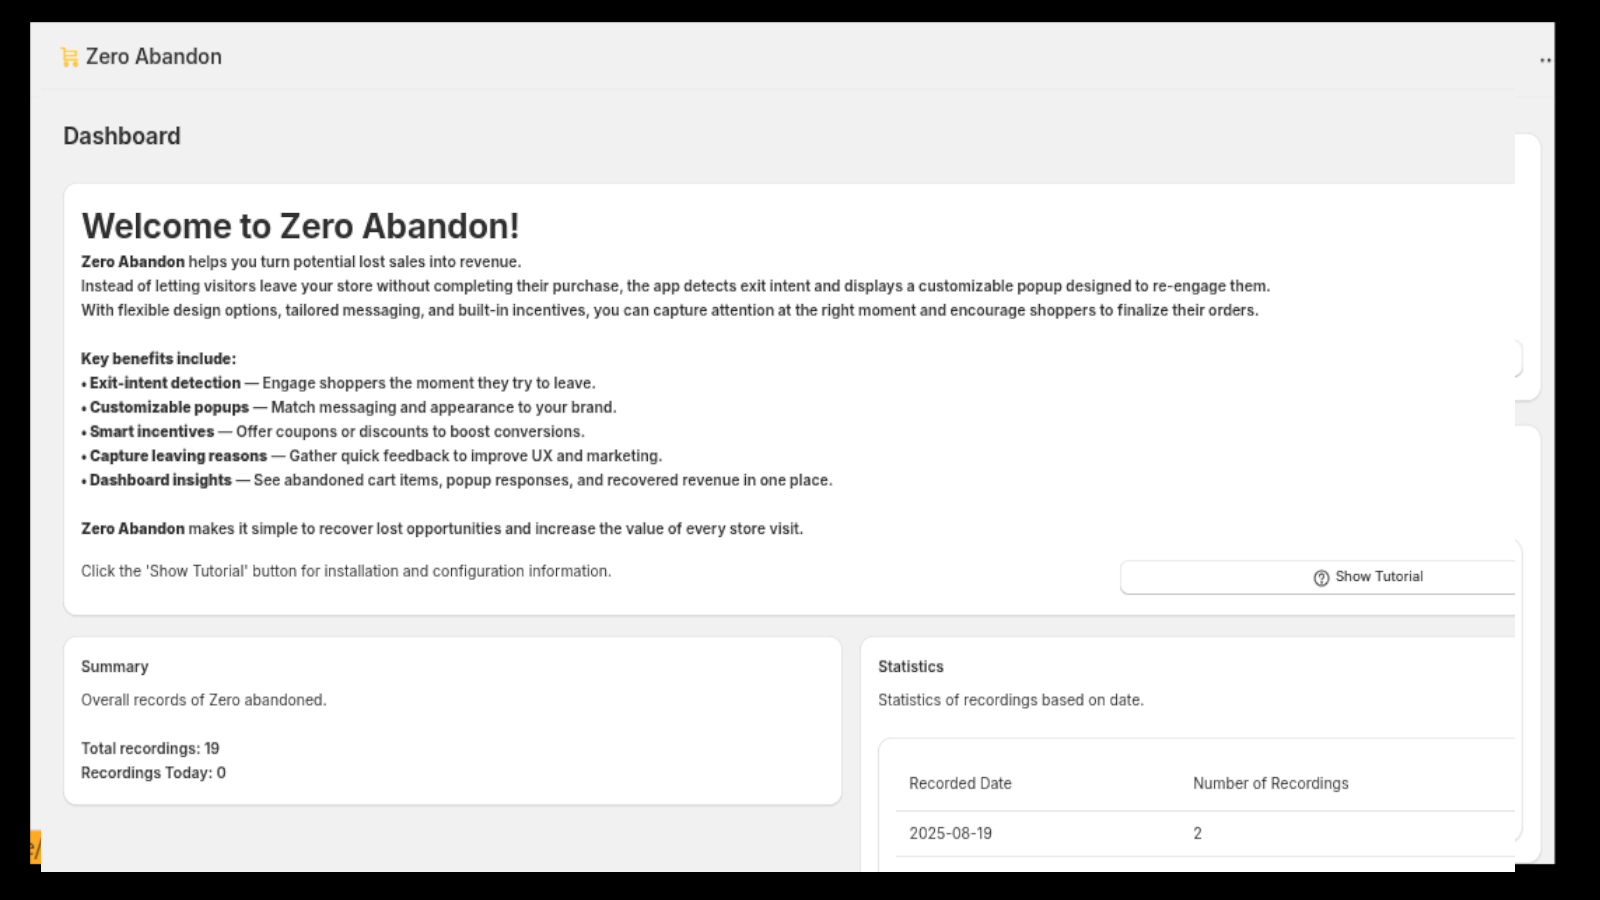
Task: Click the Dashboard insights bullet text
Action: [160, 480]
